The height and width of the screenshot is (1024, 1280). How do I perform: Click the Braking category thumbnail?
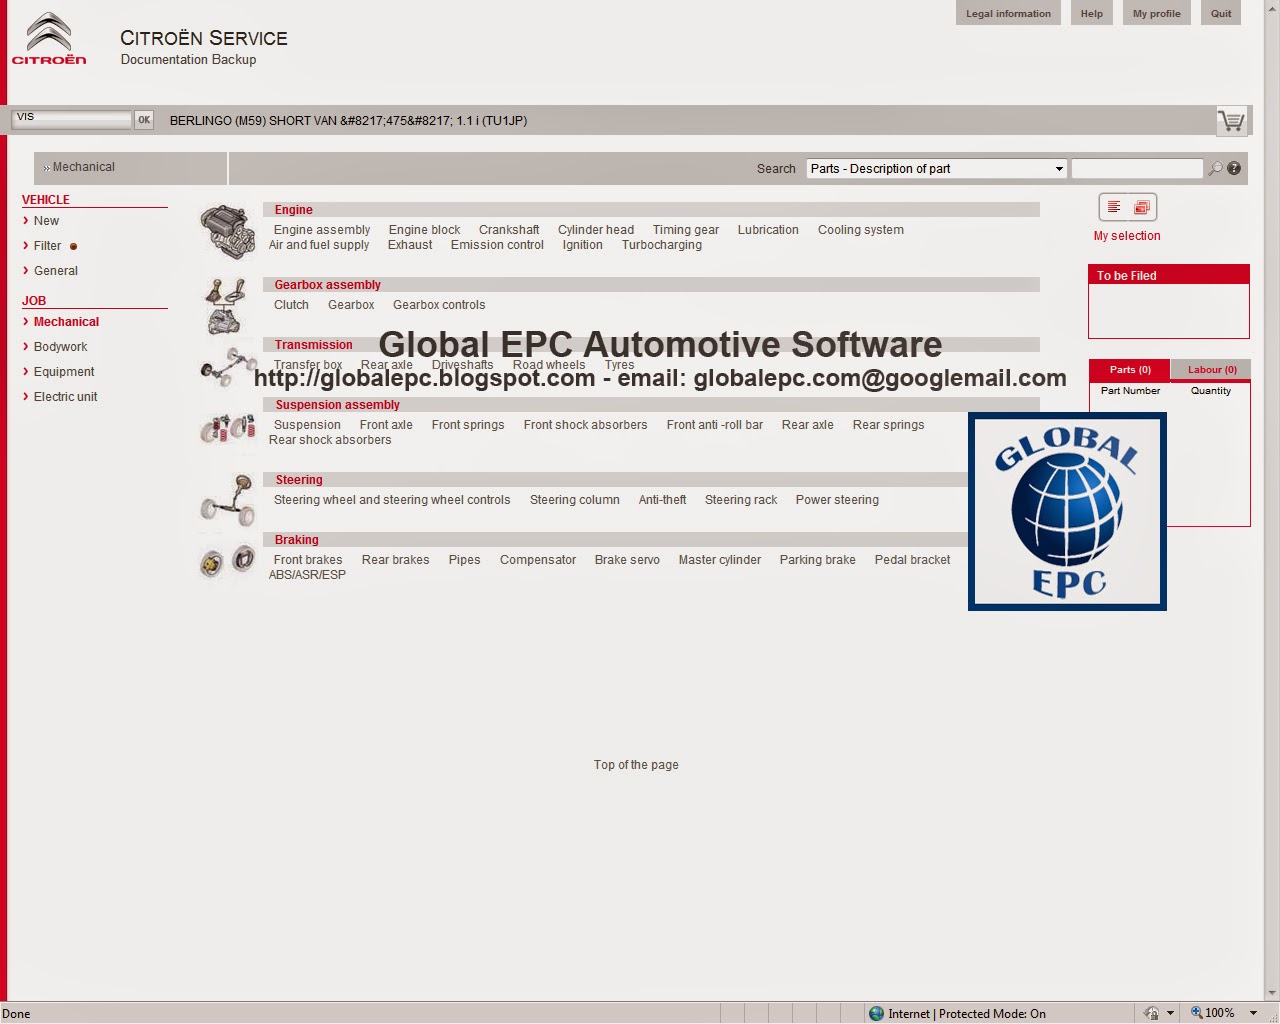click(228, 561)
